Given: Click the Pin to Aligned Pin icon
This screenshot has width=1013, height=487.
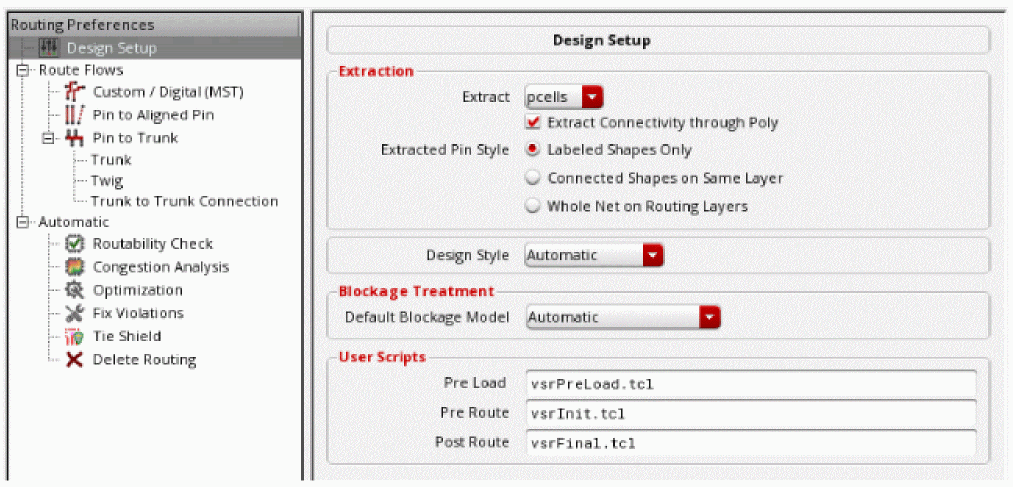Looking at the screenshot, I should [74, 116].
